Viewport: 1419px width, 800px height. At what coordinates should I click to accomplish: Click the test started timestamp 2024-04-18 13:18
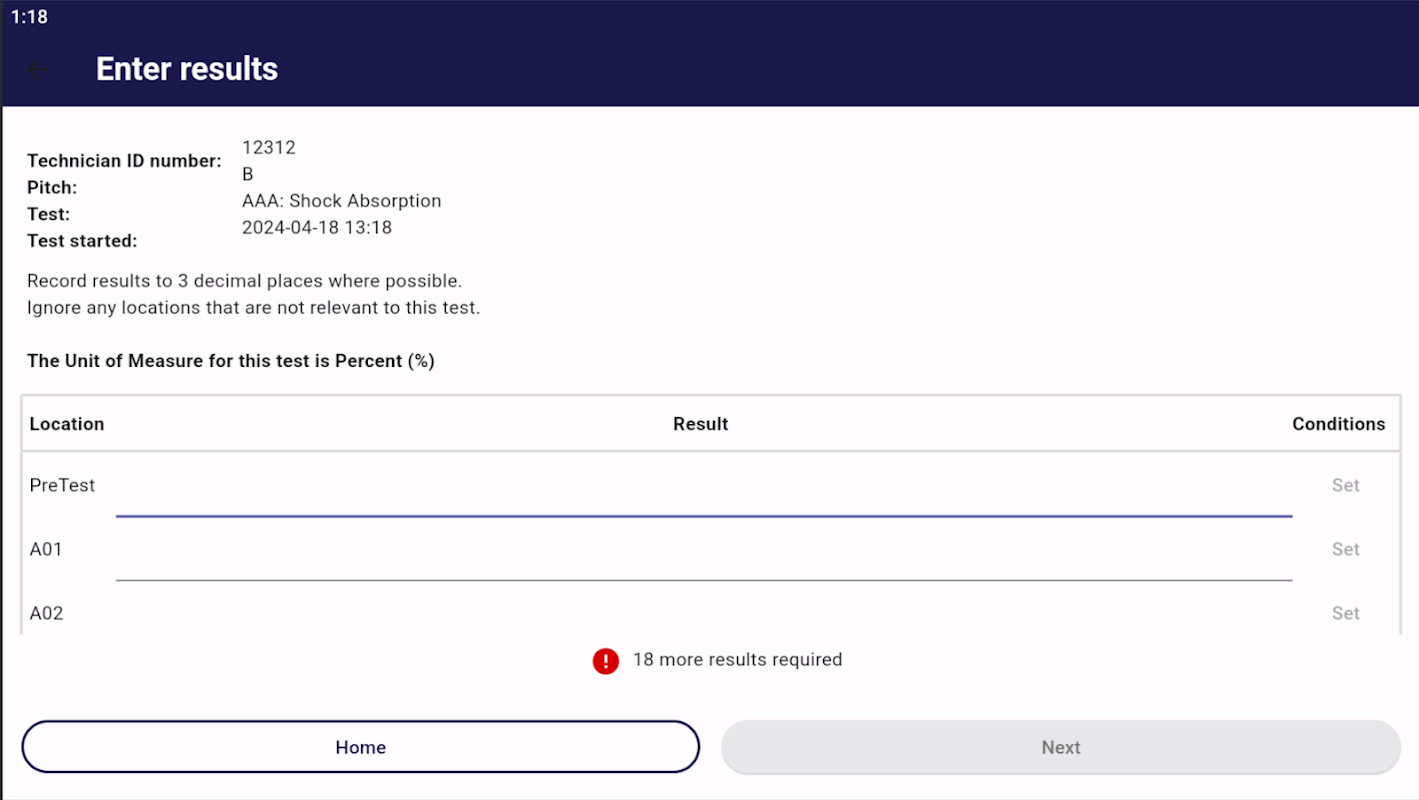tap(317, 227)
